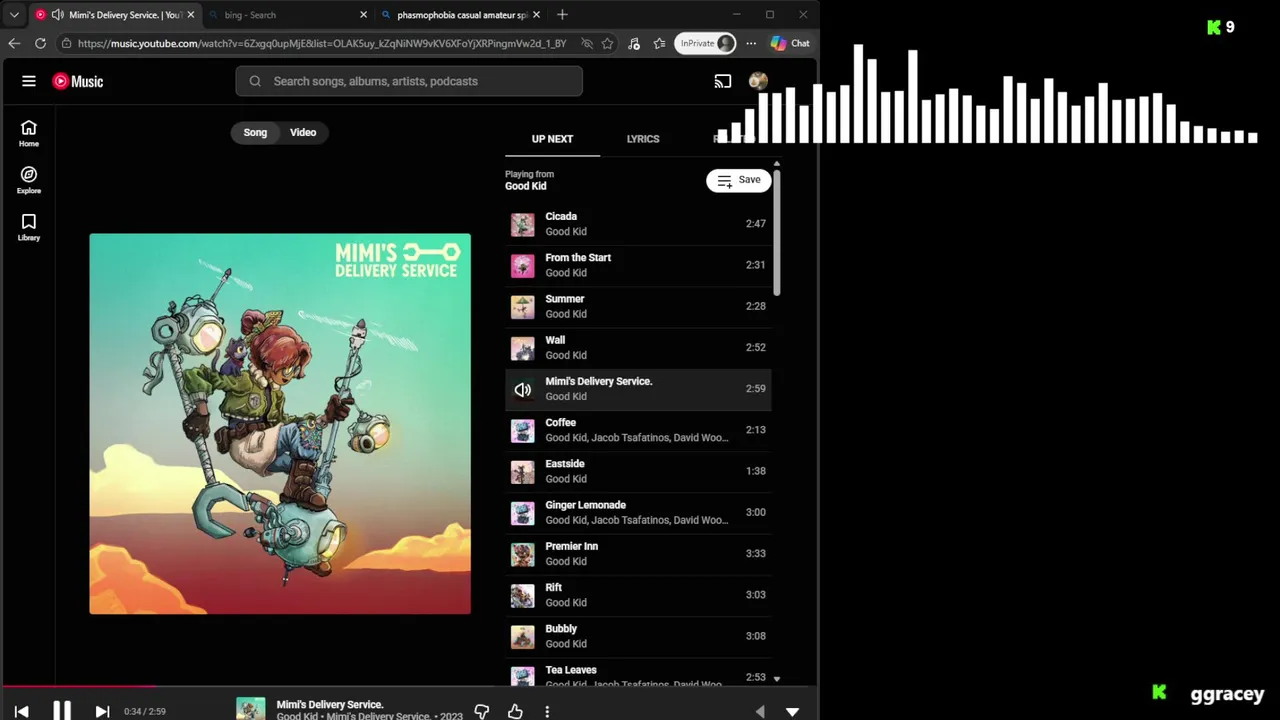Click the search magnifier icon
1280x720 pixels.
click(x=255, y=81)
